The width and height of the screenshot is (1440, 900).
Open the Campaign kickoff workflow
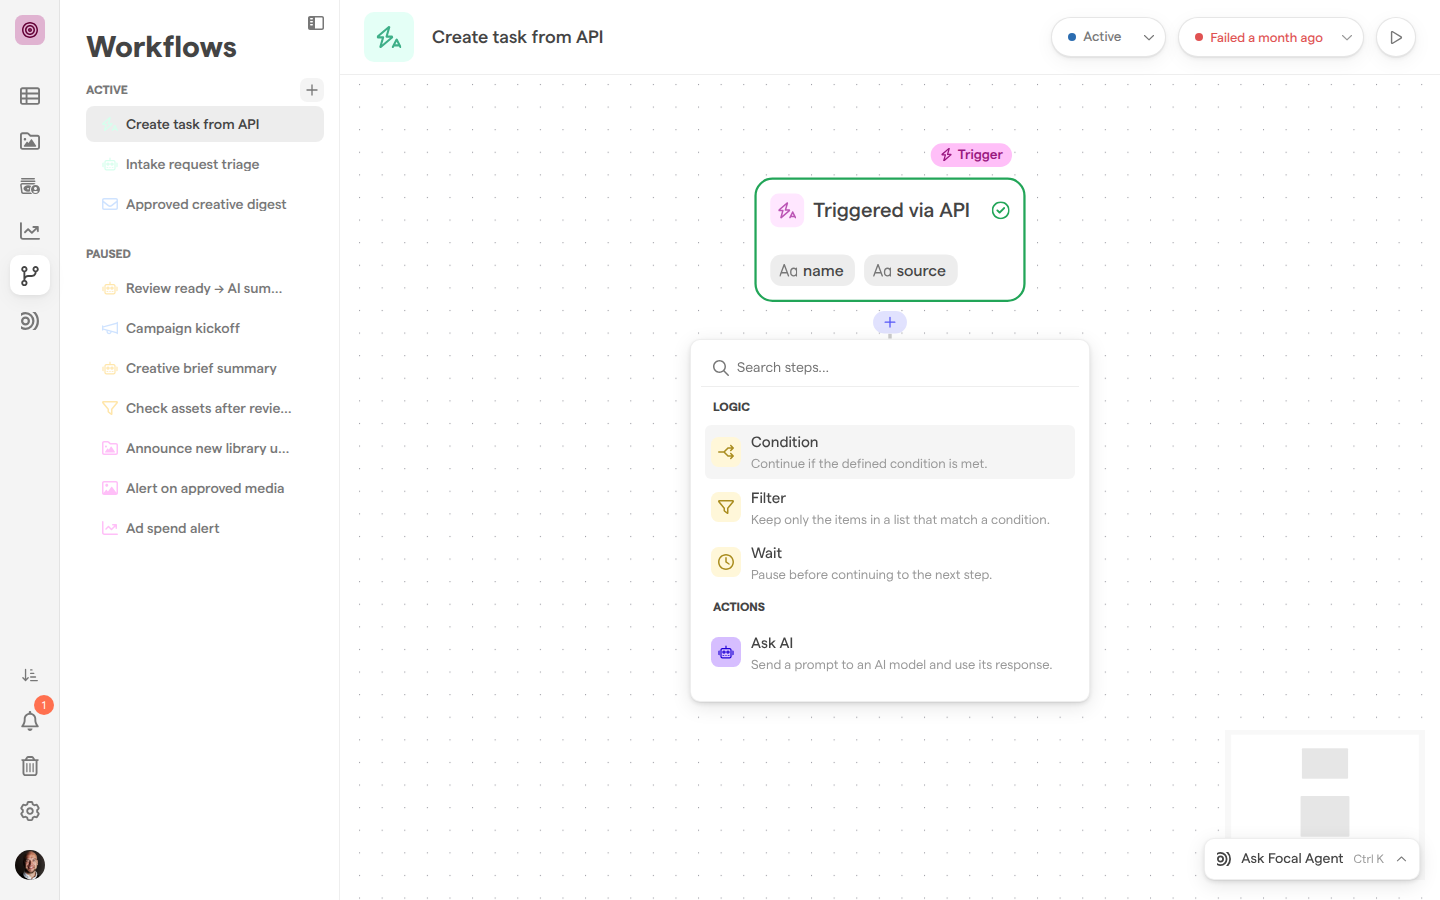[x=205, y=328]
